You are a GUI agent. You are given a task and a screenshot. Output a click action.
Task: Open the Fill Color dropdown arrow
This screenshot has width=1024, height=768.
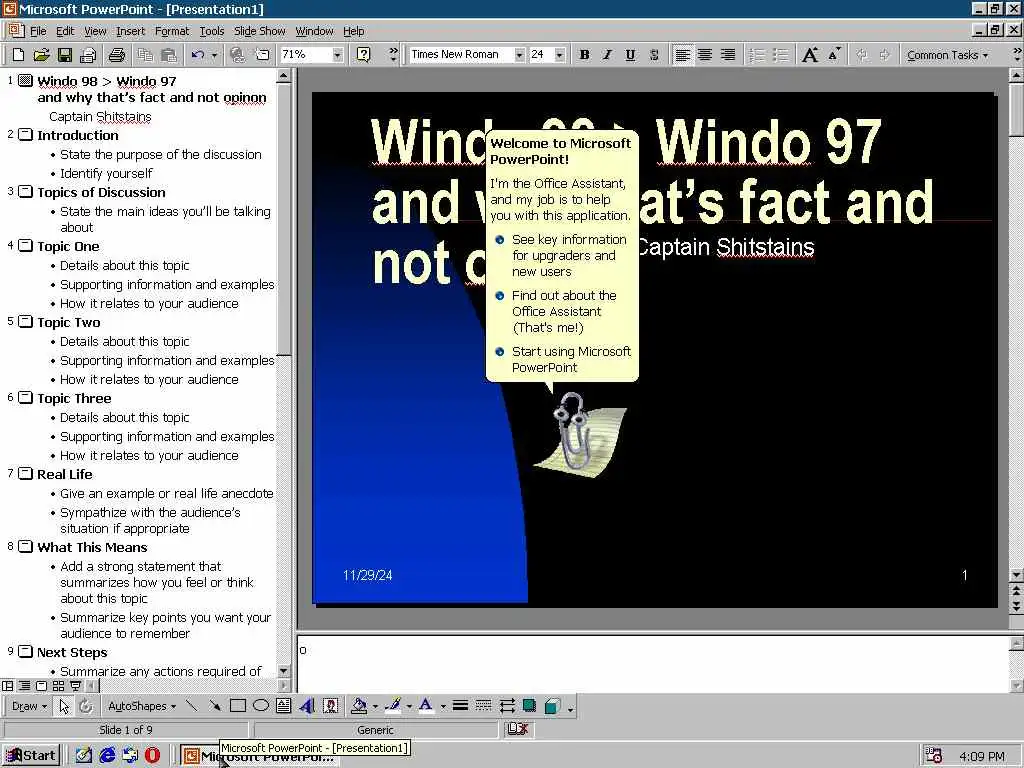tap(375, 706)
